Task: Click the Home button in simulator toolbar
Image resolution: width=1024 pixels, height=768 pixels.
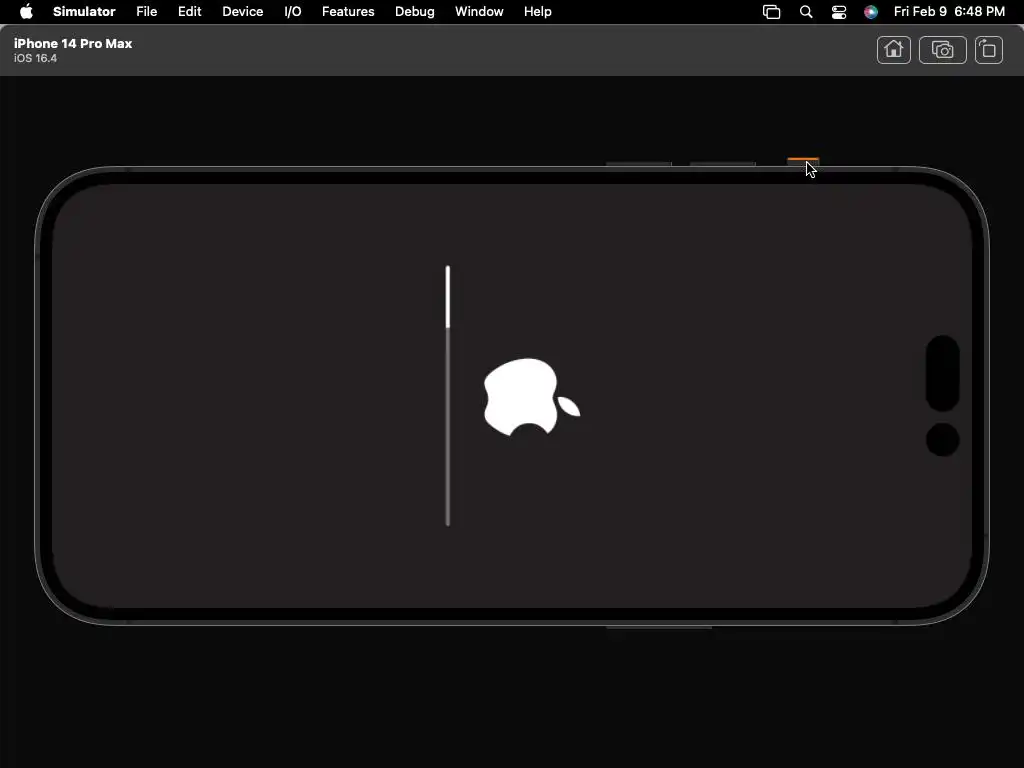Action: [893, 50]
